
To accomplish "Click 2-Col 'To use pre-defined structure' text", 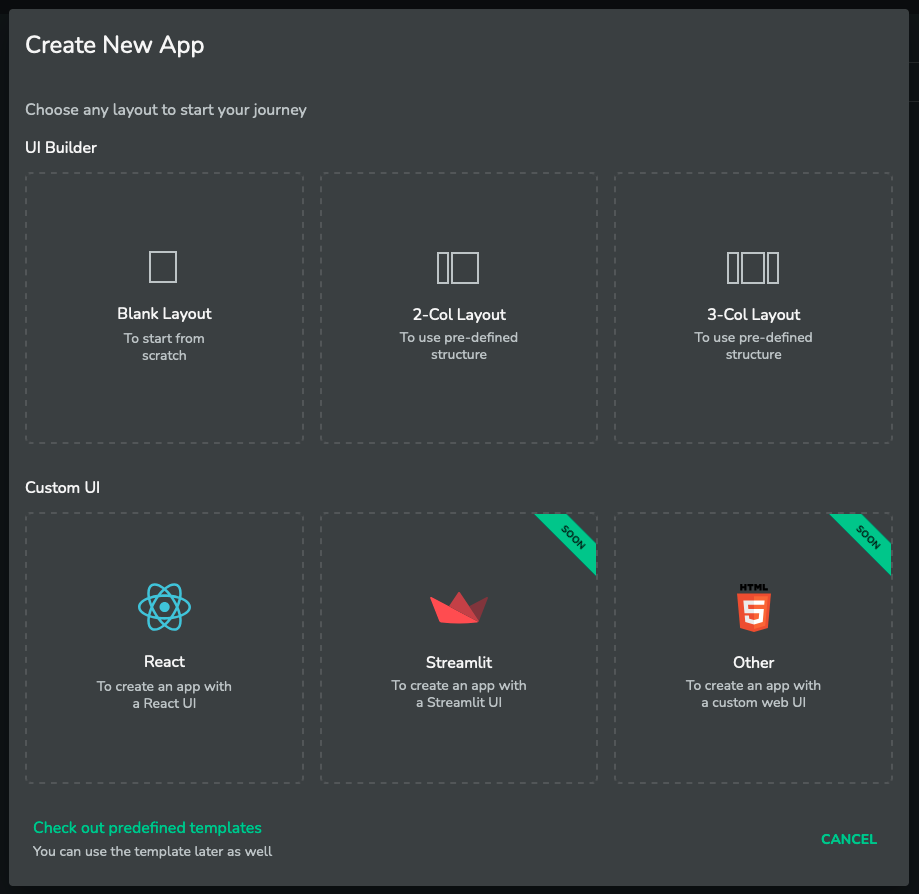I will [x=459, y=346].
